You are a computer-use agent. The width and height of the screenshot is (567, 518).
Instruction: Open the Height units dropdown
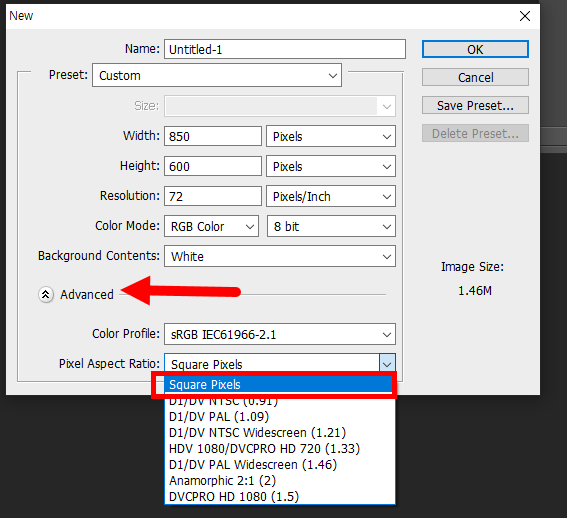coord(331,166)
